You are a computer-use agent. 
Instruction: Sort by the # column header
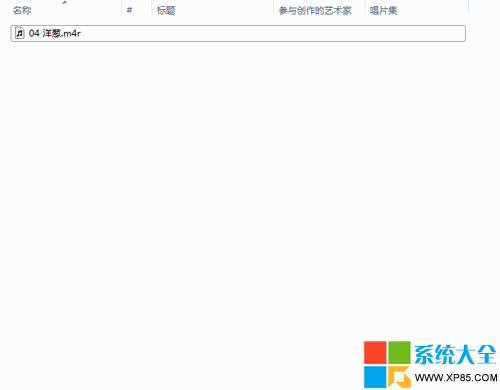(129, 10)
